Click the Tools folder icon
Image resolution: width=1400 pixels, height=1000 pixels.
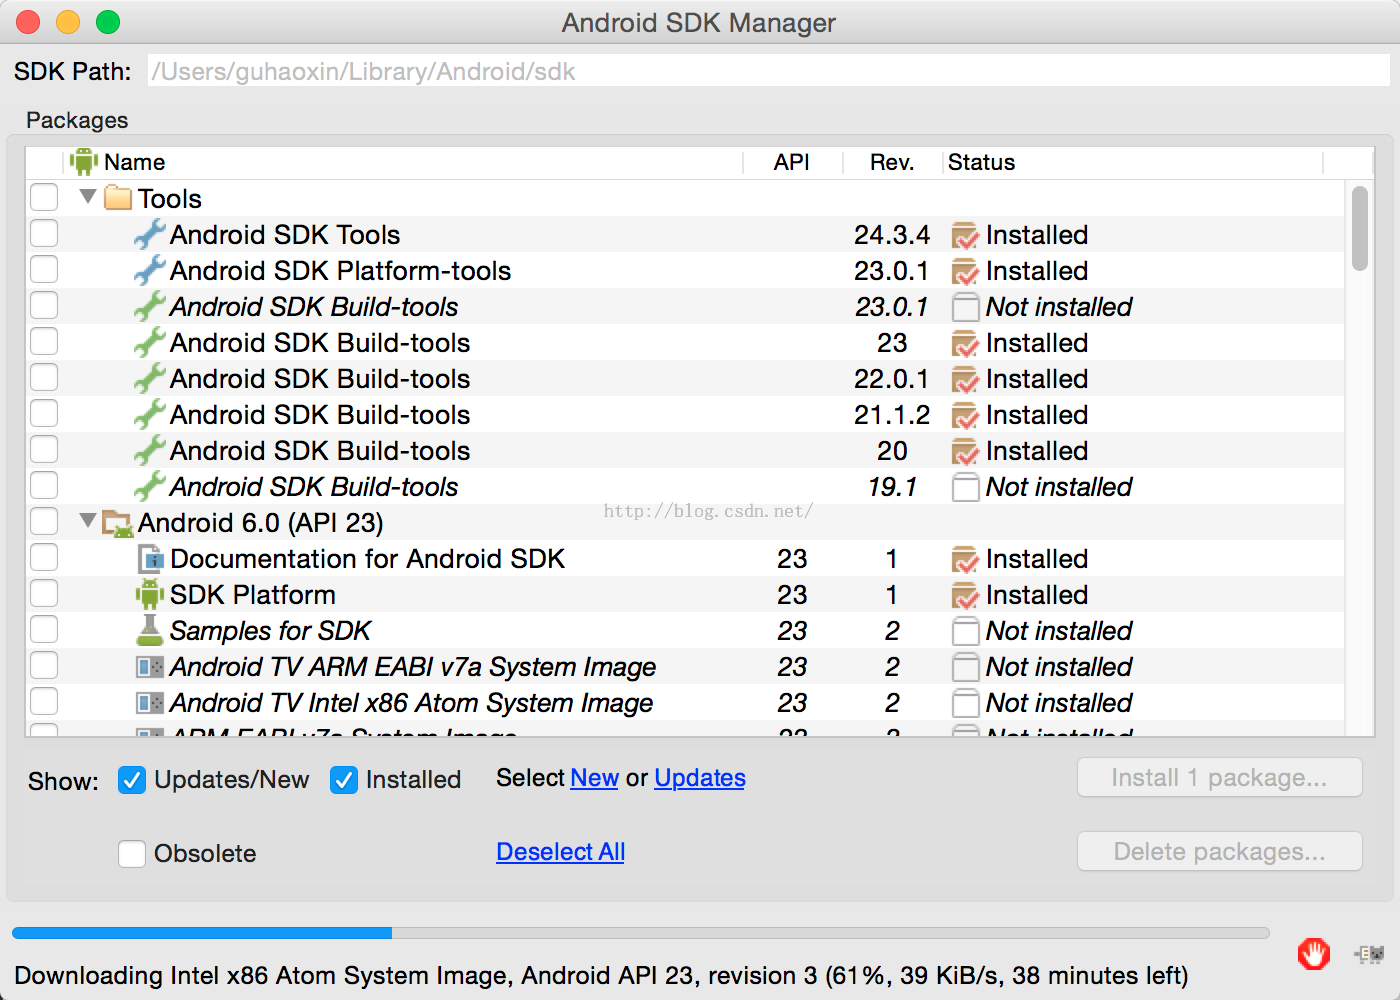(x=118, y=198)
